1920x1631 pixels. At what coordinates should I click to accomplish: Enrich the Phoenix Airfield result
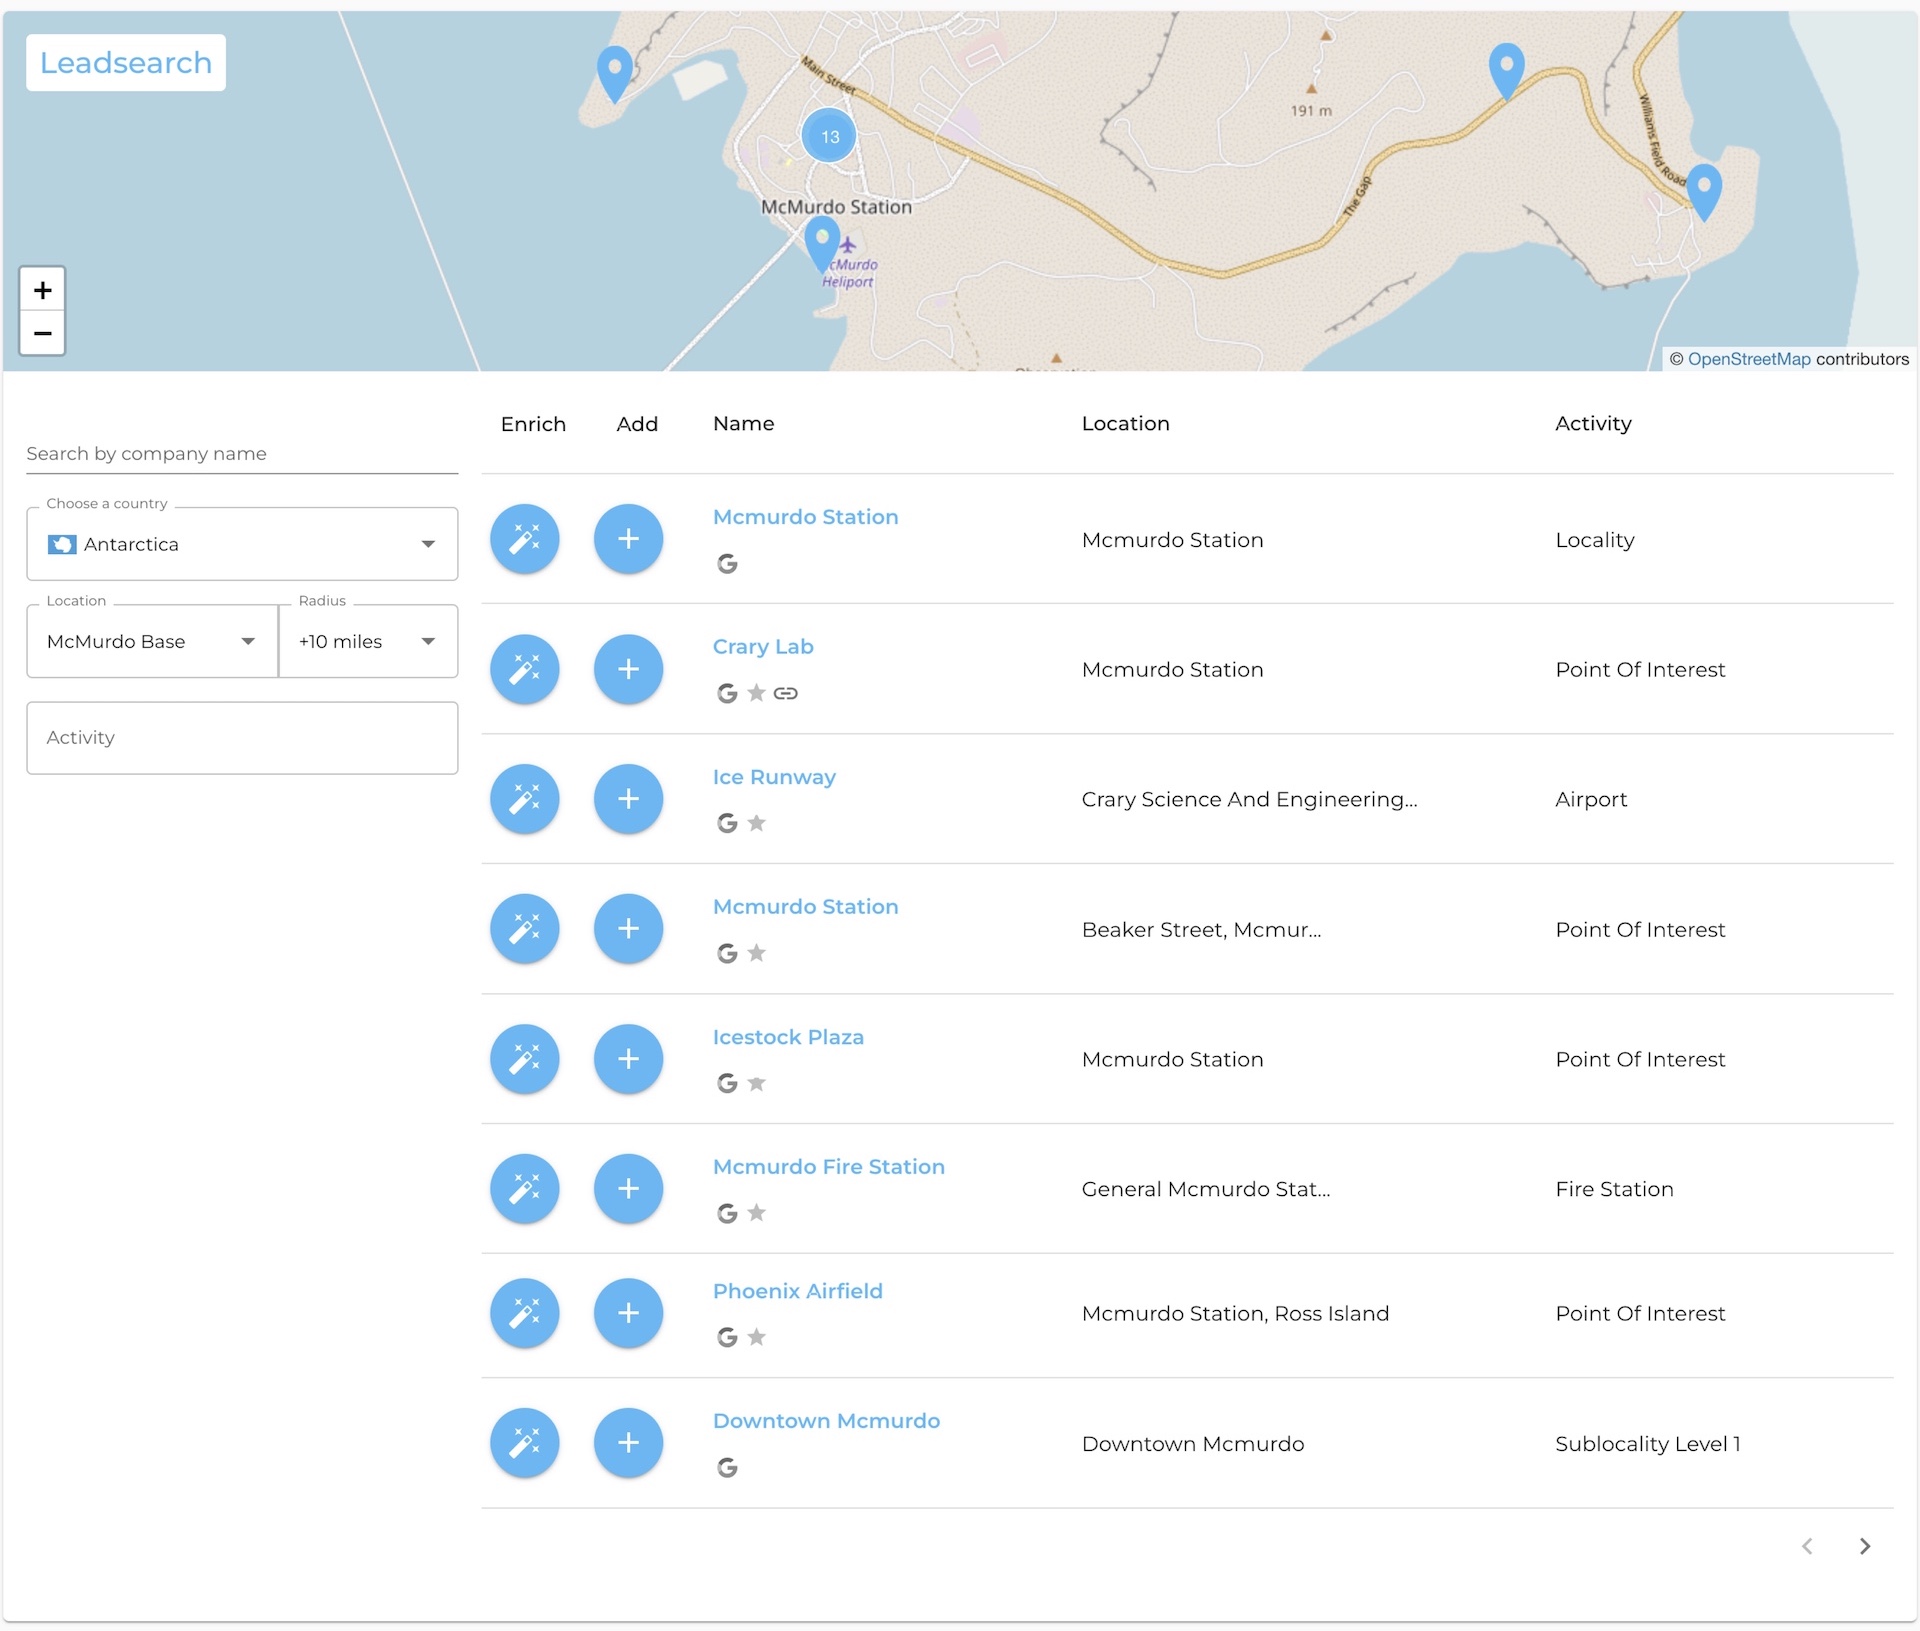pyautogui.click(x=524, y=1313)
